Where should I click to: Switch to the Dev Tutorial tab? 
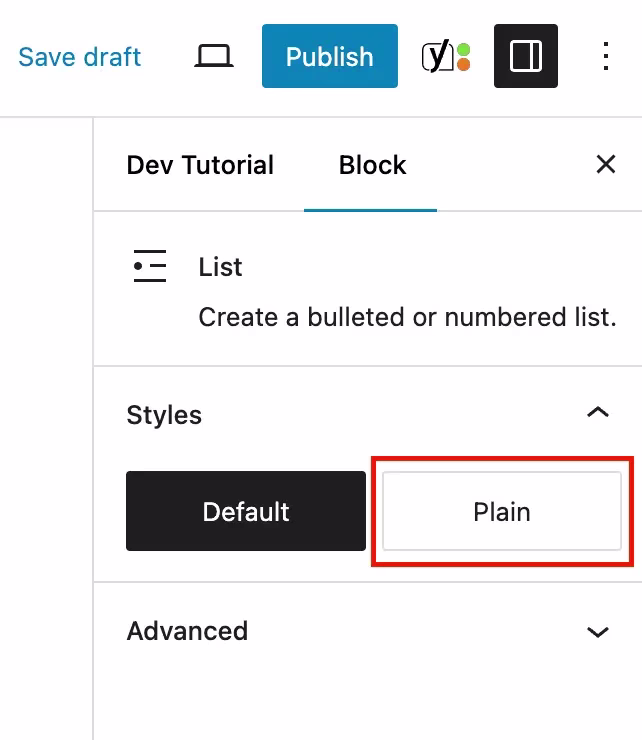click(x=200, y=165)
